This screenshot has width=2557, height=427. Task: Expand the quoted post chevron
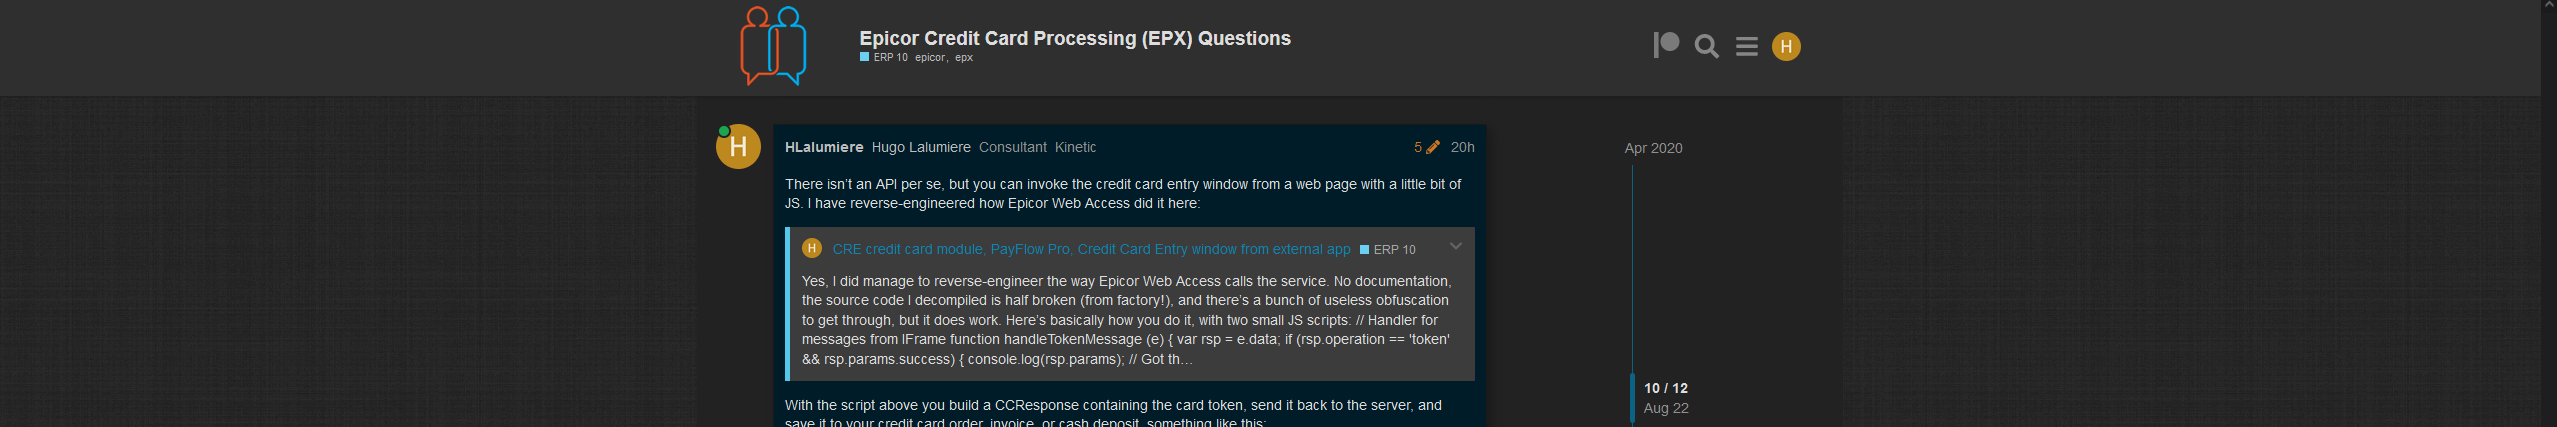[1456, 246]
